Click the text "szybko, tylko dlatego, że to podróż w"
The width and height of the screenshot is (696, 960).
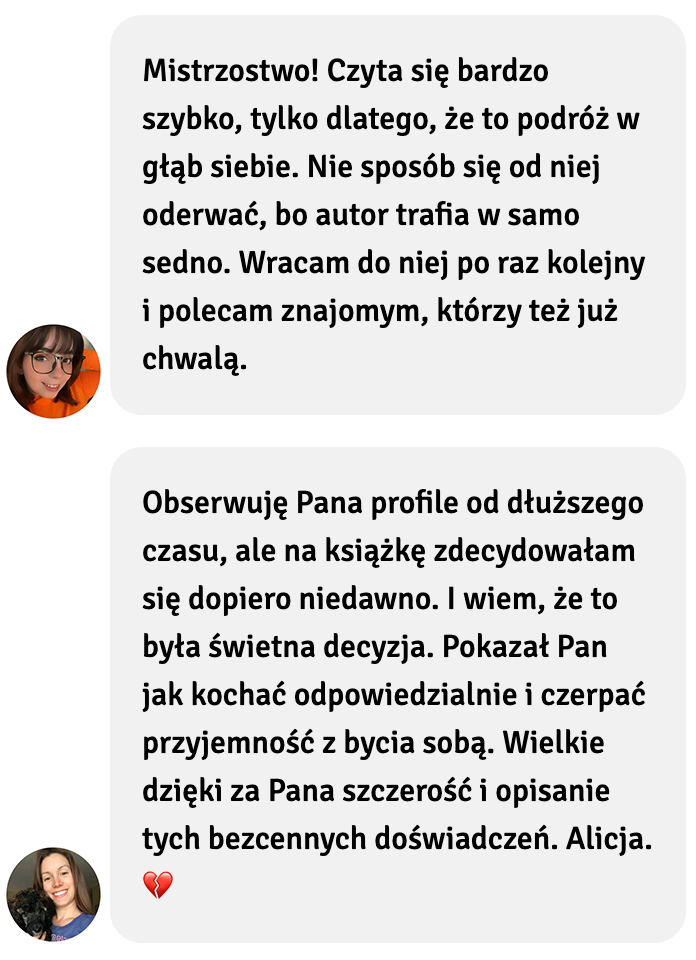[x=391, y=119]
